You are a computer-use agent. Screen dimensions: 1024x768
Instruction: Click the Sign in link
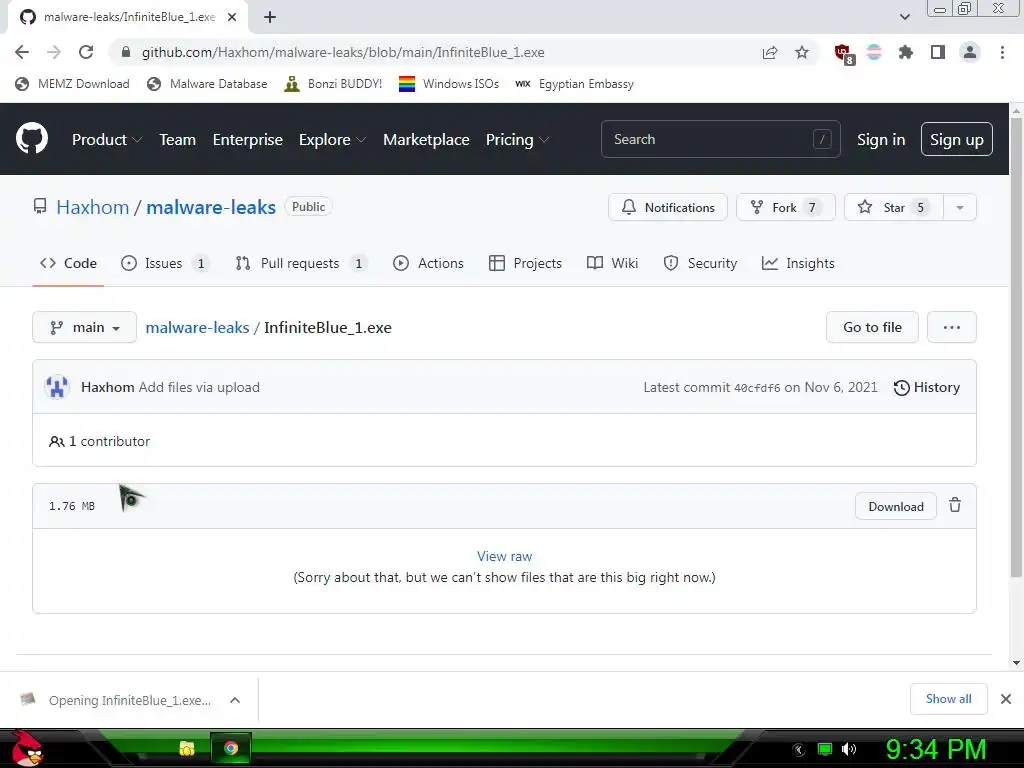coord(881,139)
